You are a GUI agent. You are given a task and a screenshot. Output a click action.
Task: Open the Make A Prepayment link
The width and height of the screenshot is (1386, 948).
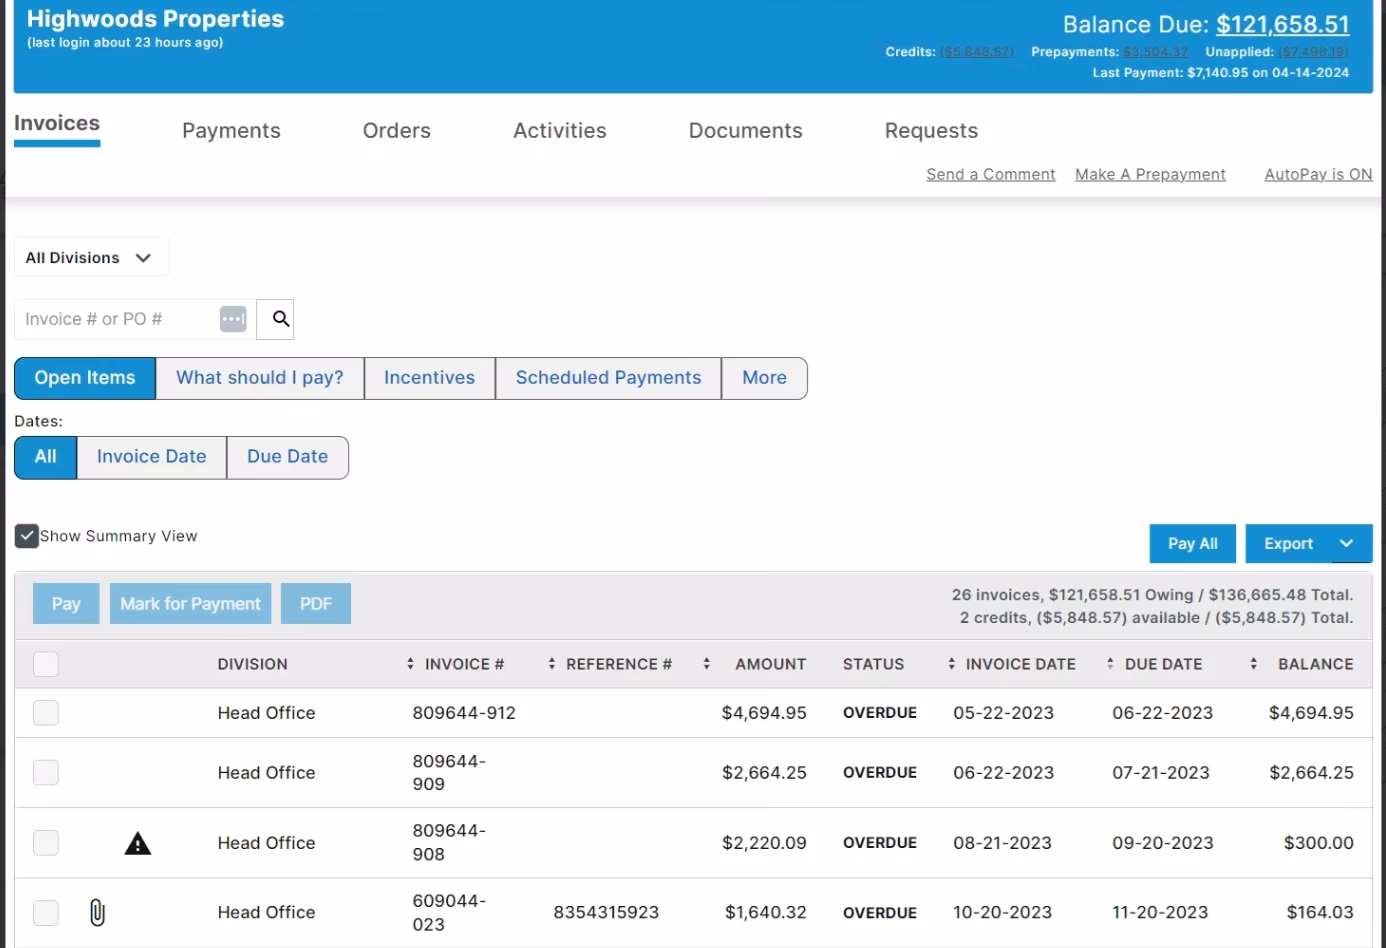pos(1150,174)
